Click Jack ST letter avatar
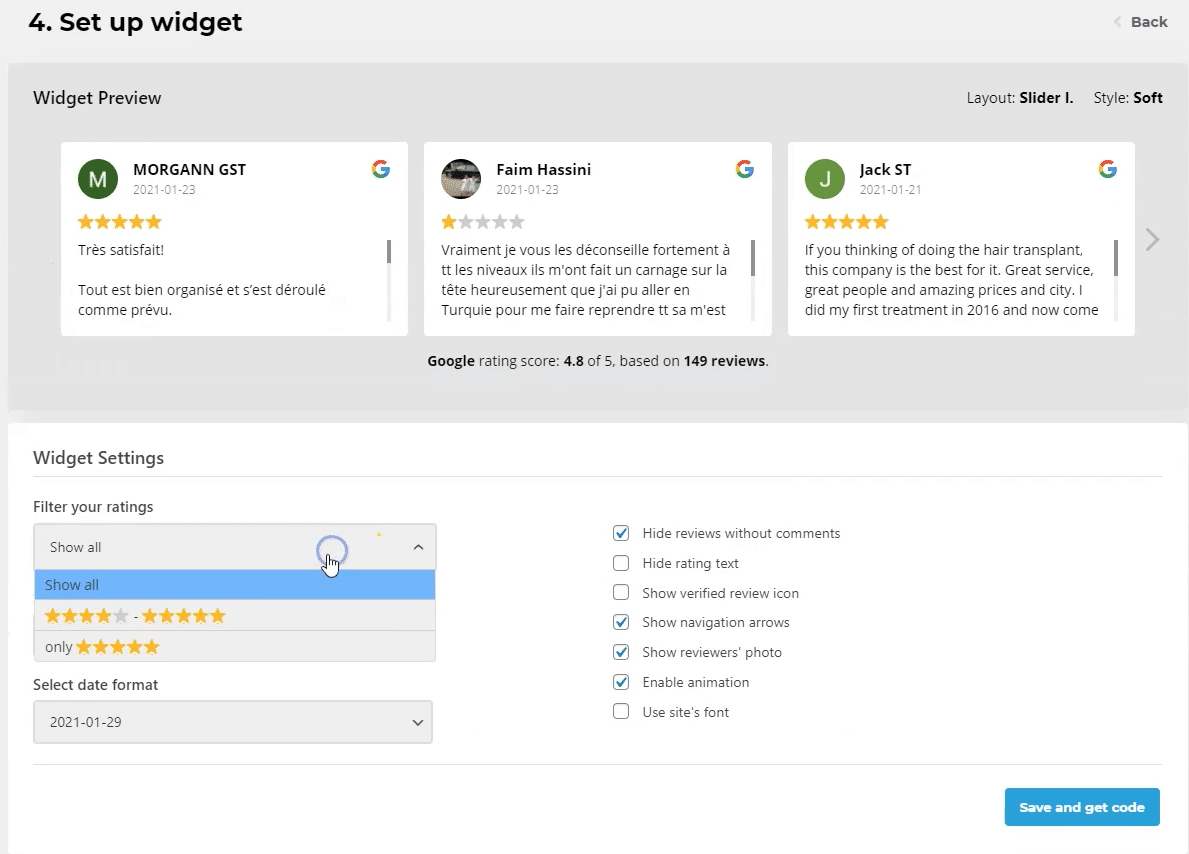This screenshot has height=854, width=1189. coord(824,179)
